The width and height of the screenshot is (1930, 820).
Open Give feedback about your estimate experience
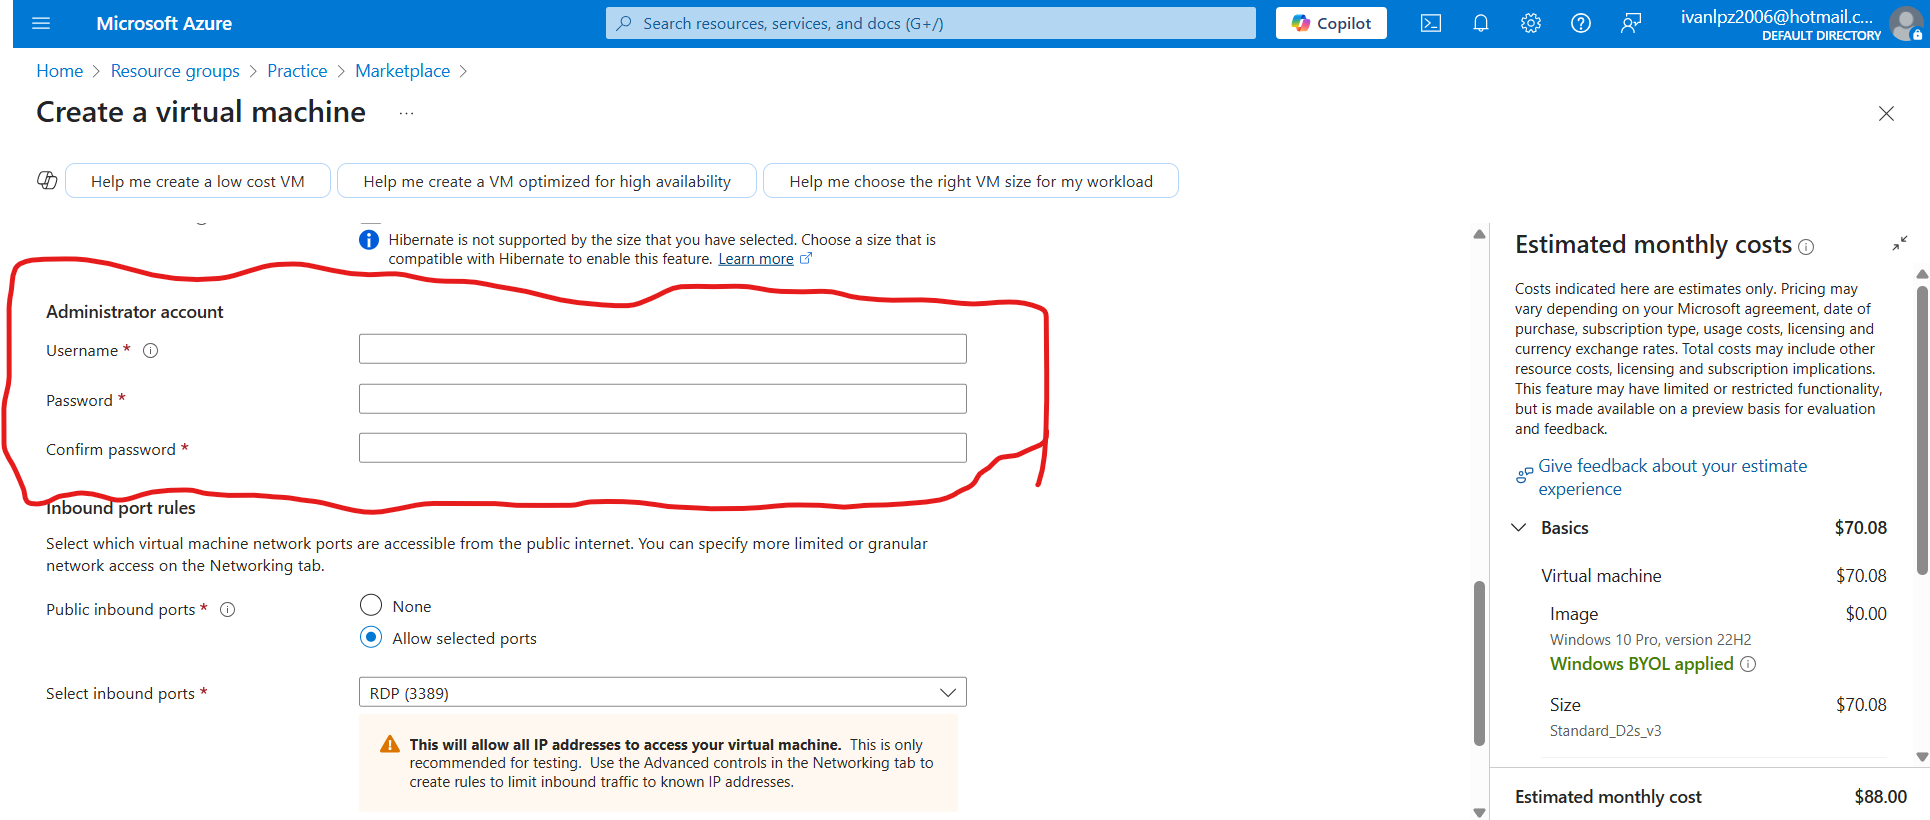click(x=1672, y=477)
